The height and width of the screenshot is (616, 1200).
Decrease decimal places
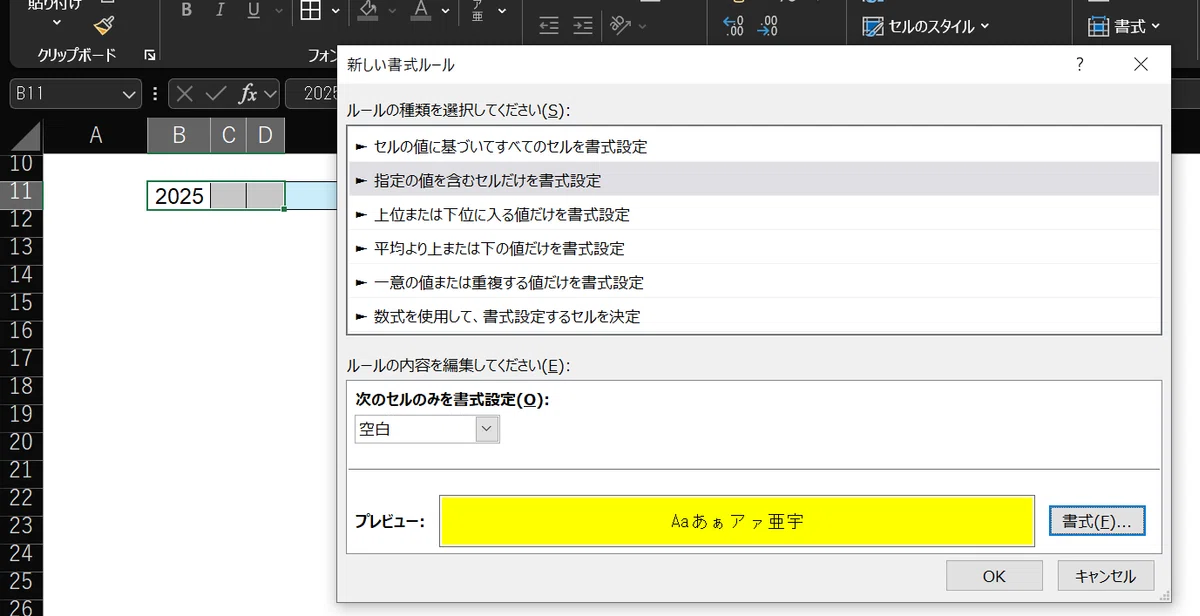coord(768,25)
